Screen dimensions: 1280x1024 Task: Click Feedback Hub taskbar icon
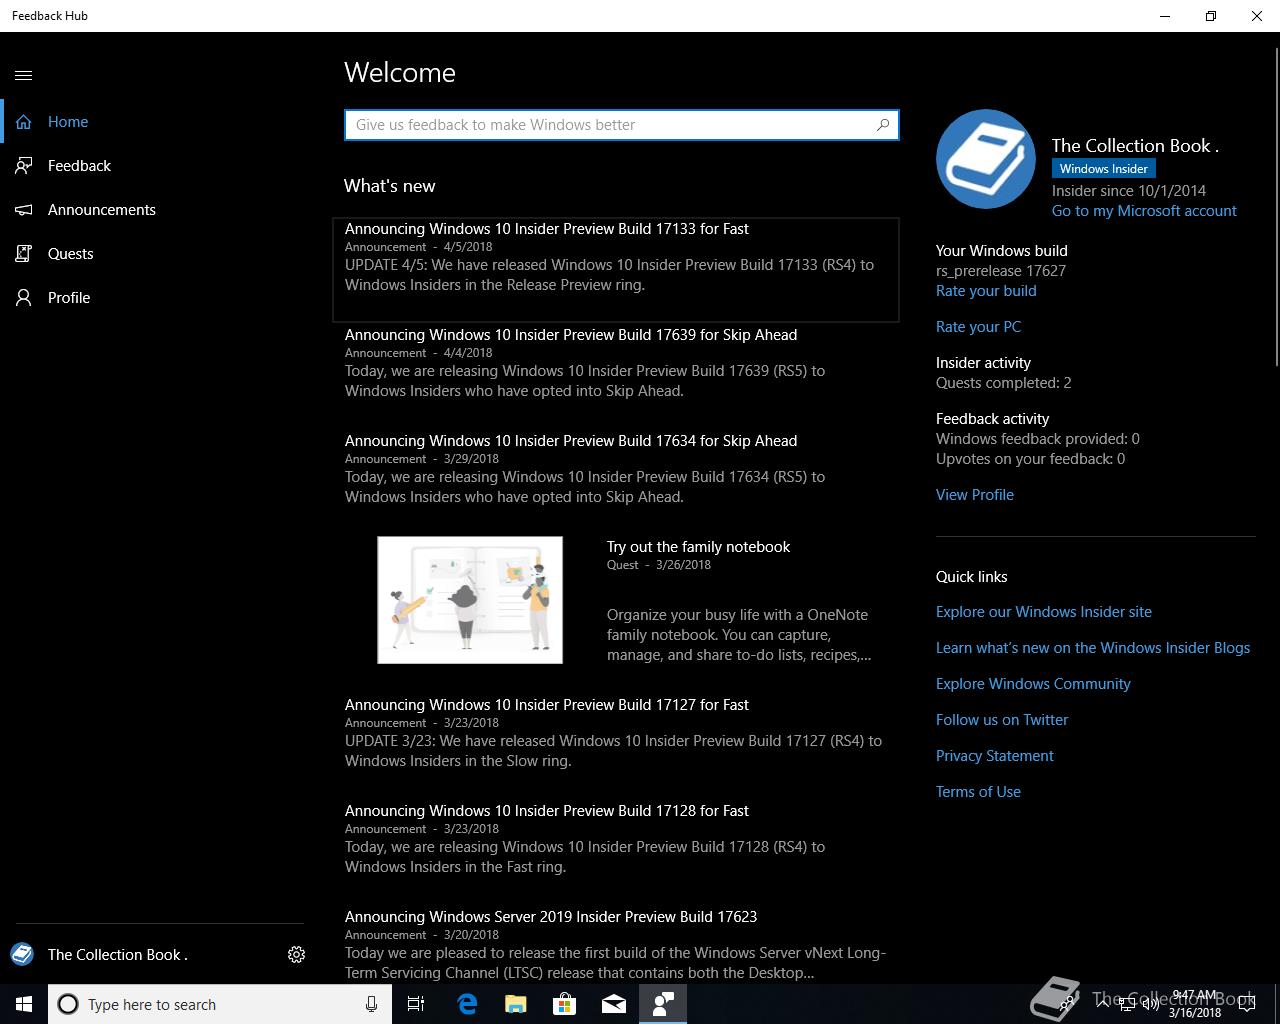pos(663,1004)
